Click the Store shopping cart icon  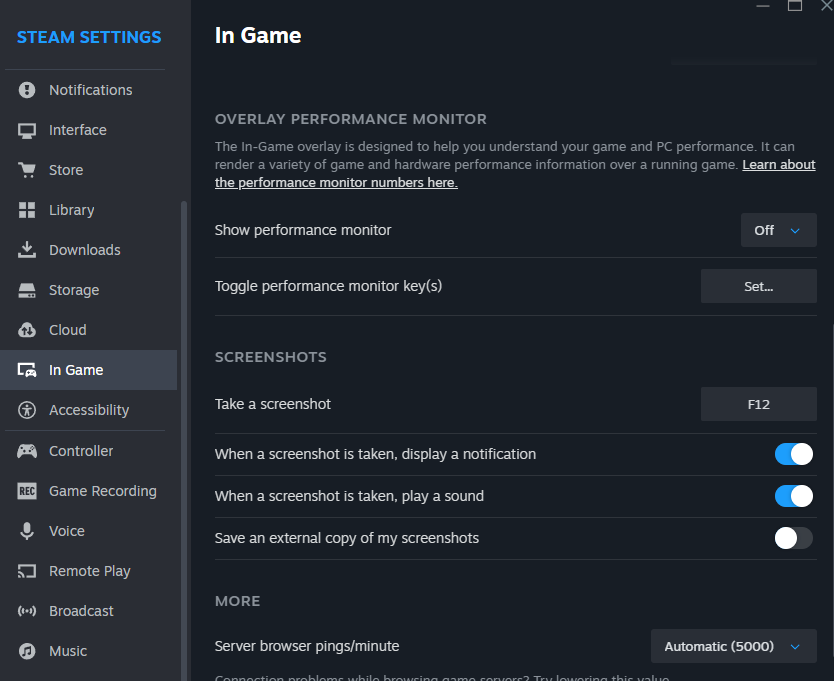click(x=27, y=170)
